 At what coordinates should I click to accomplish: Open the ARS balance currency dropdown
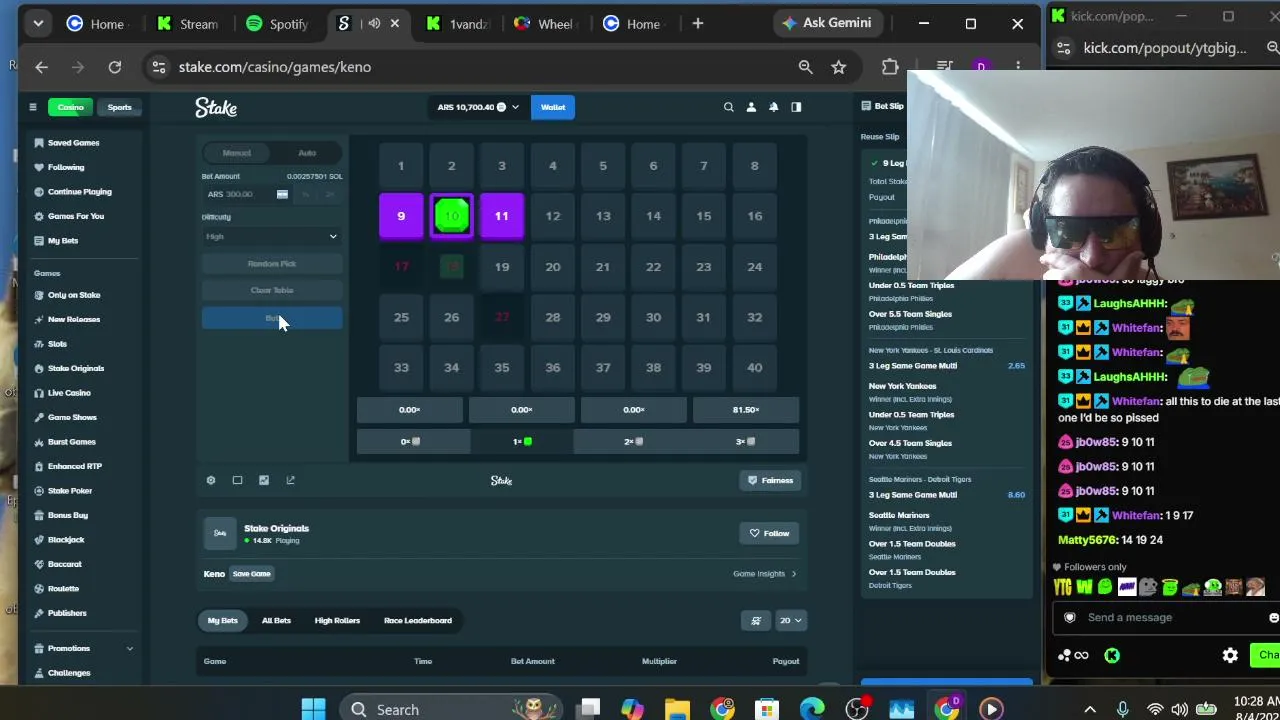478,107
